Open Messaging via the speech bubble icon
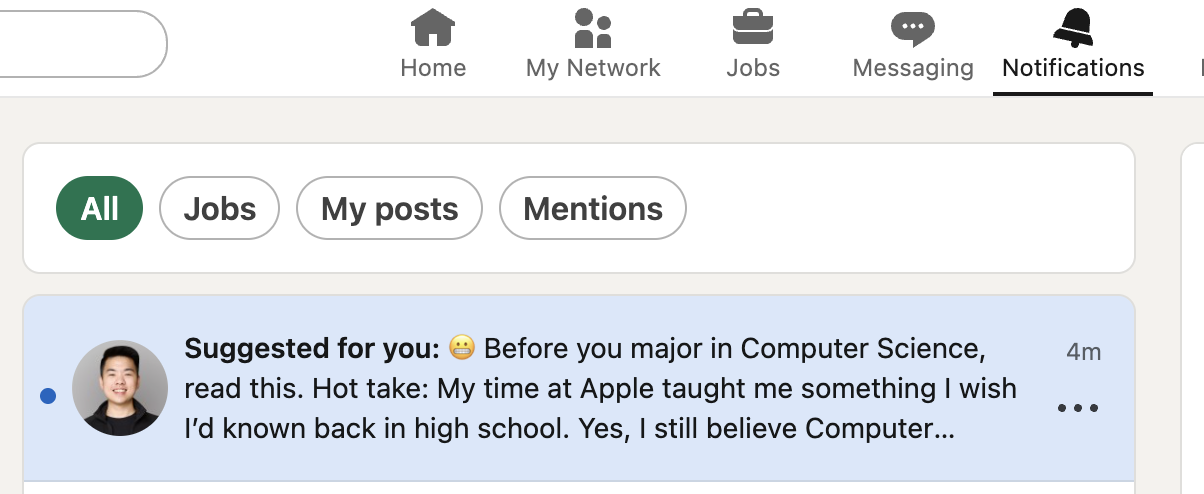1204x494 pixels. coord(912,28)
